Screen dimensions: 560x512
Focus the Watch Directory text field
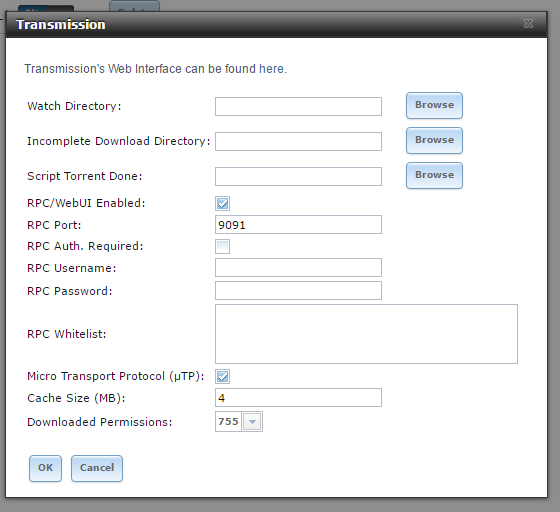coord(298,106)
